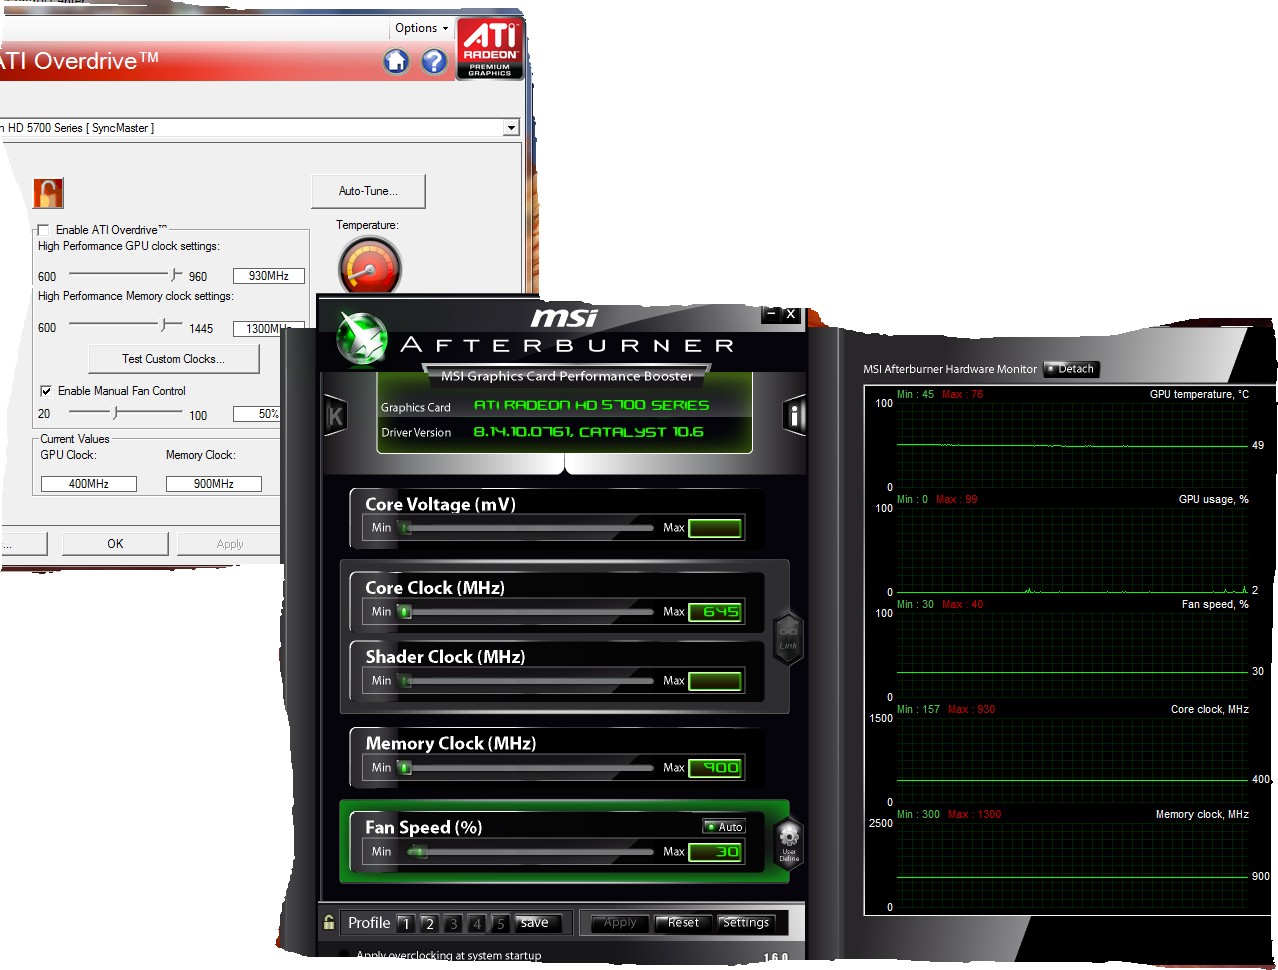
Task: Click the Fan Speed 30 value field
Action: (x=715, y=851)
